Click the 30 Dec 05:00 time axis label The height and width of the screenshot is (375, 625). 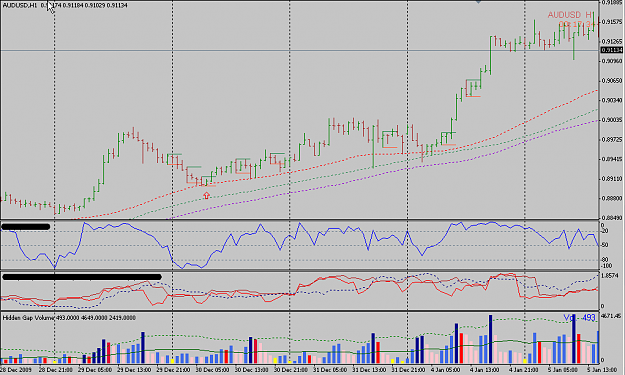point(212,370)
